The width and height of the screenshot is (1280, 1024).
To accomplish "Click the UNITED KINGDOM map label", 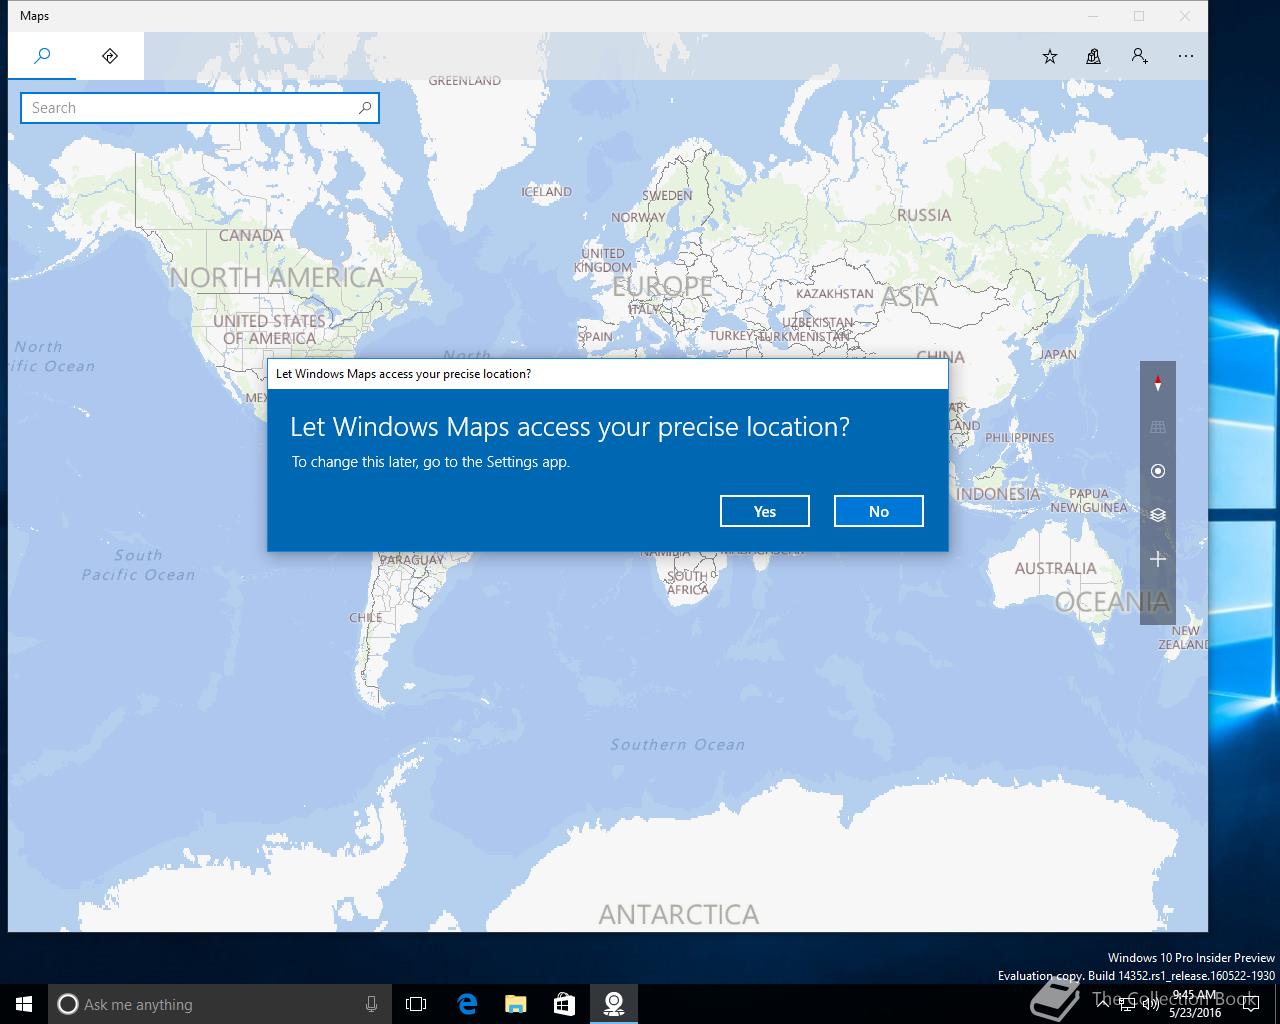I will (x=604, y=260).
